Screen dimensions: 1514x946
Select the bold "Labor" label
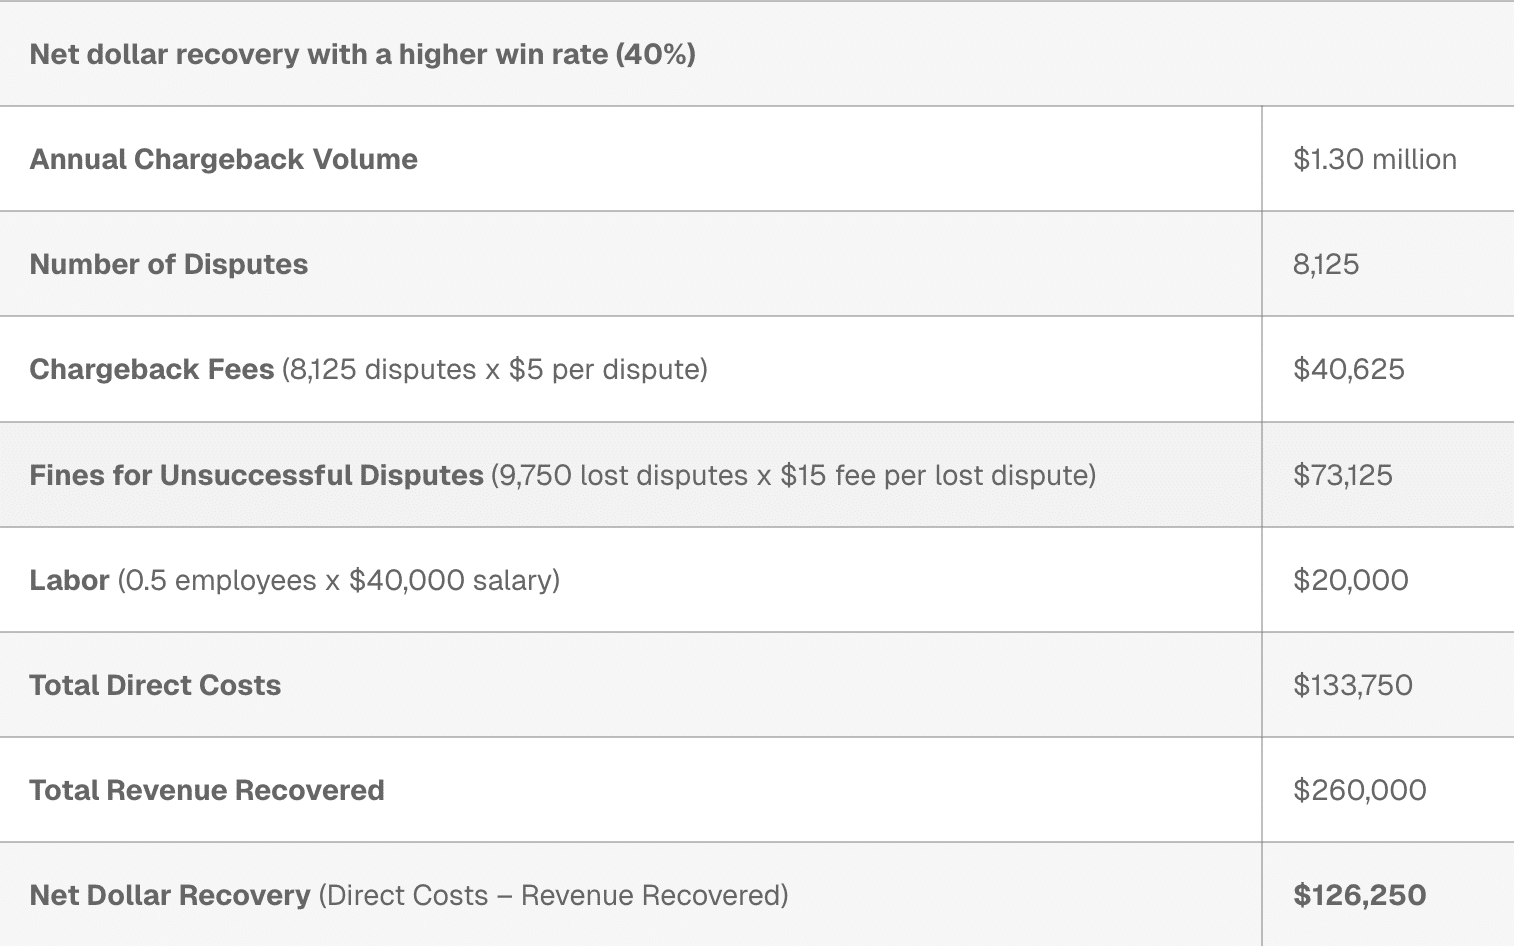pos(69,580)
